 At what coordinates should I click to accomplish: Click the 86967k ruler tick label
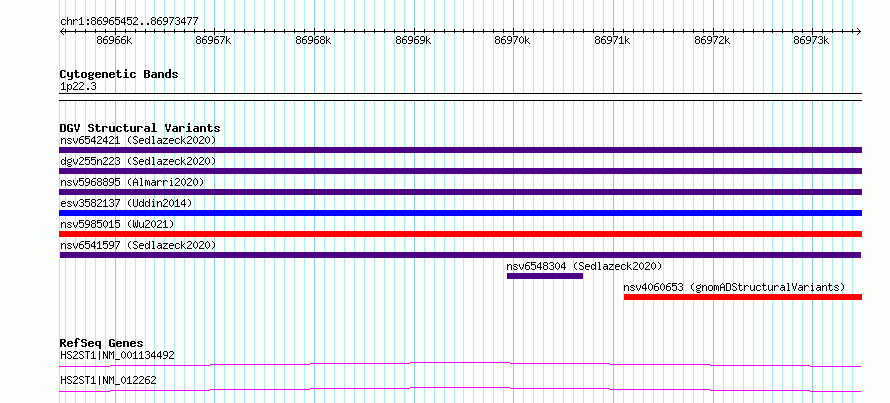pyautogui.click(x=213, y=41)
